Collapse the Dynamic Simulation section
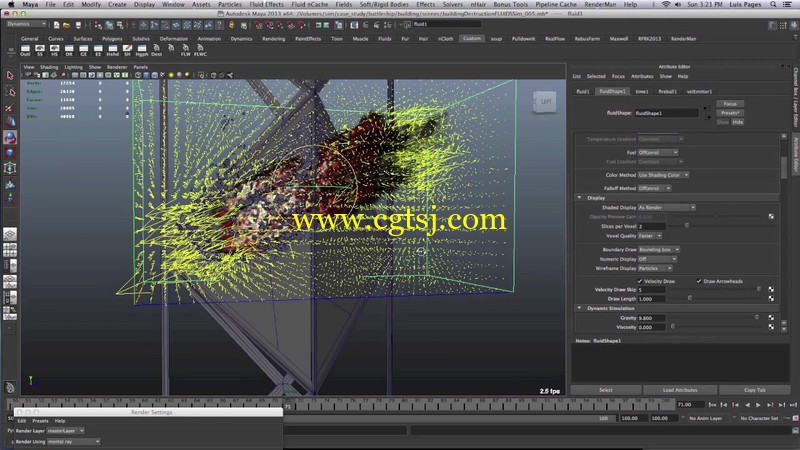Screen dimensions: 800x450 580,308
